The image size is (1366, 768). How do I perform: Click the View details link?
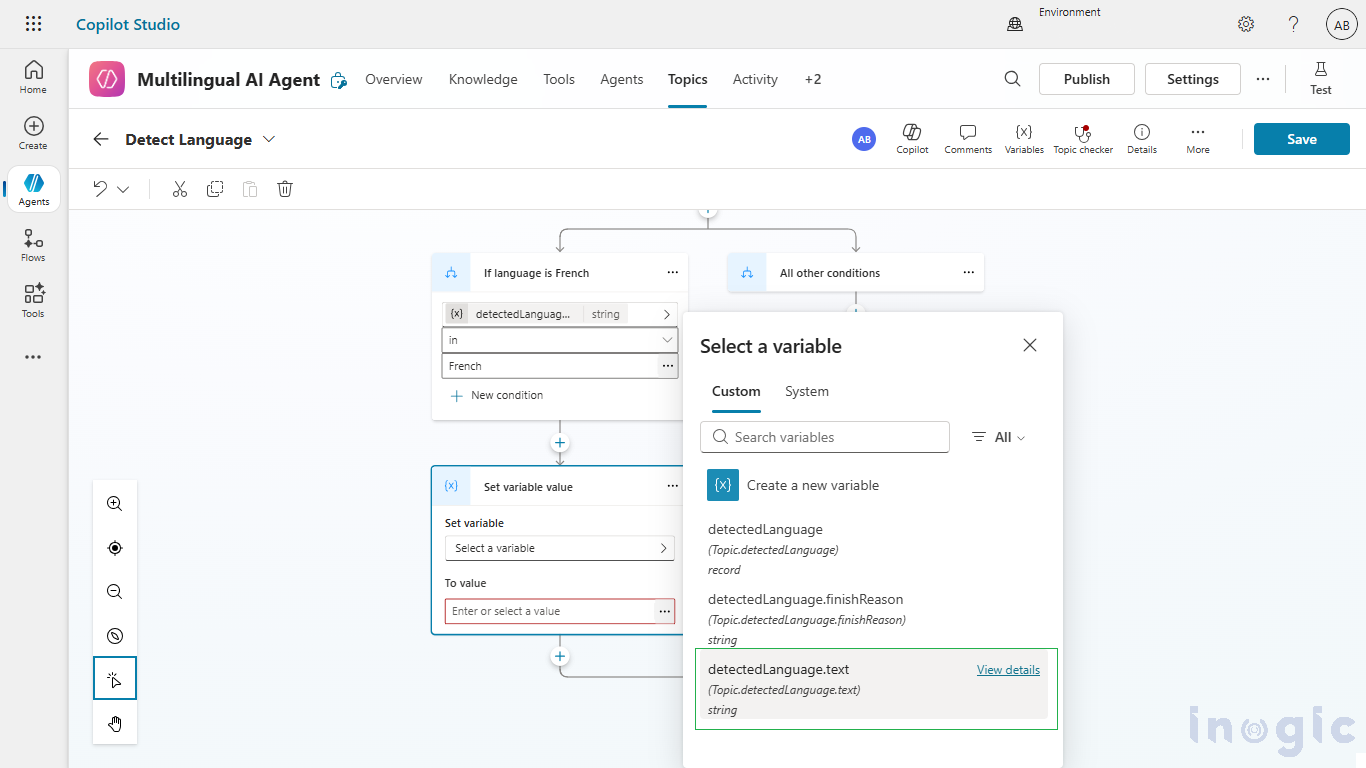point(1008,670)
